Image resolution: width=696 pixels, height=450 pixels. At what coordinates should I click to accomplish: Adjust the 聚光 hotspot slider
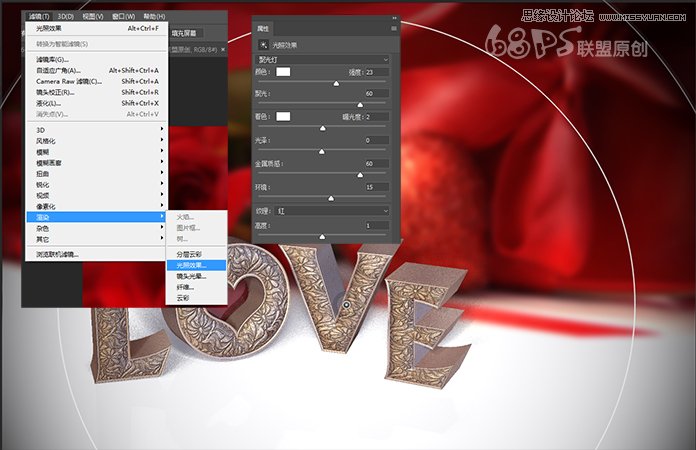click(x=360, y=105)
